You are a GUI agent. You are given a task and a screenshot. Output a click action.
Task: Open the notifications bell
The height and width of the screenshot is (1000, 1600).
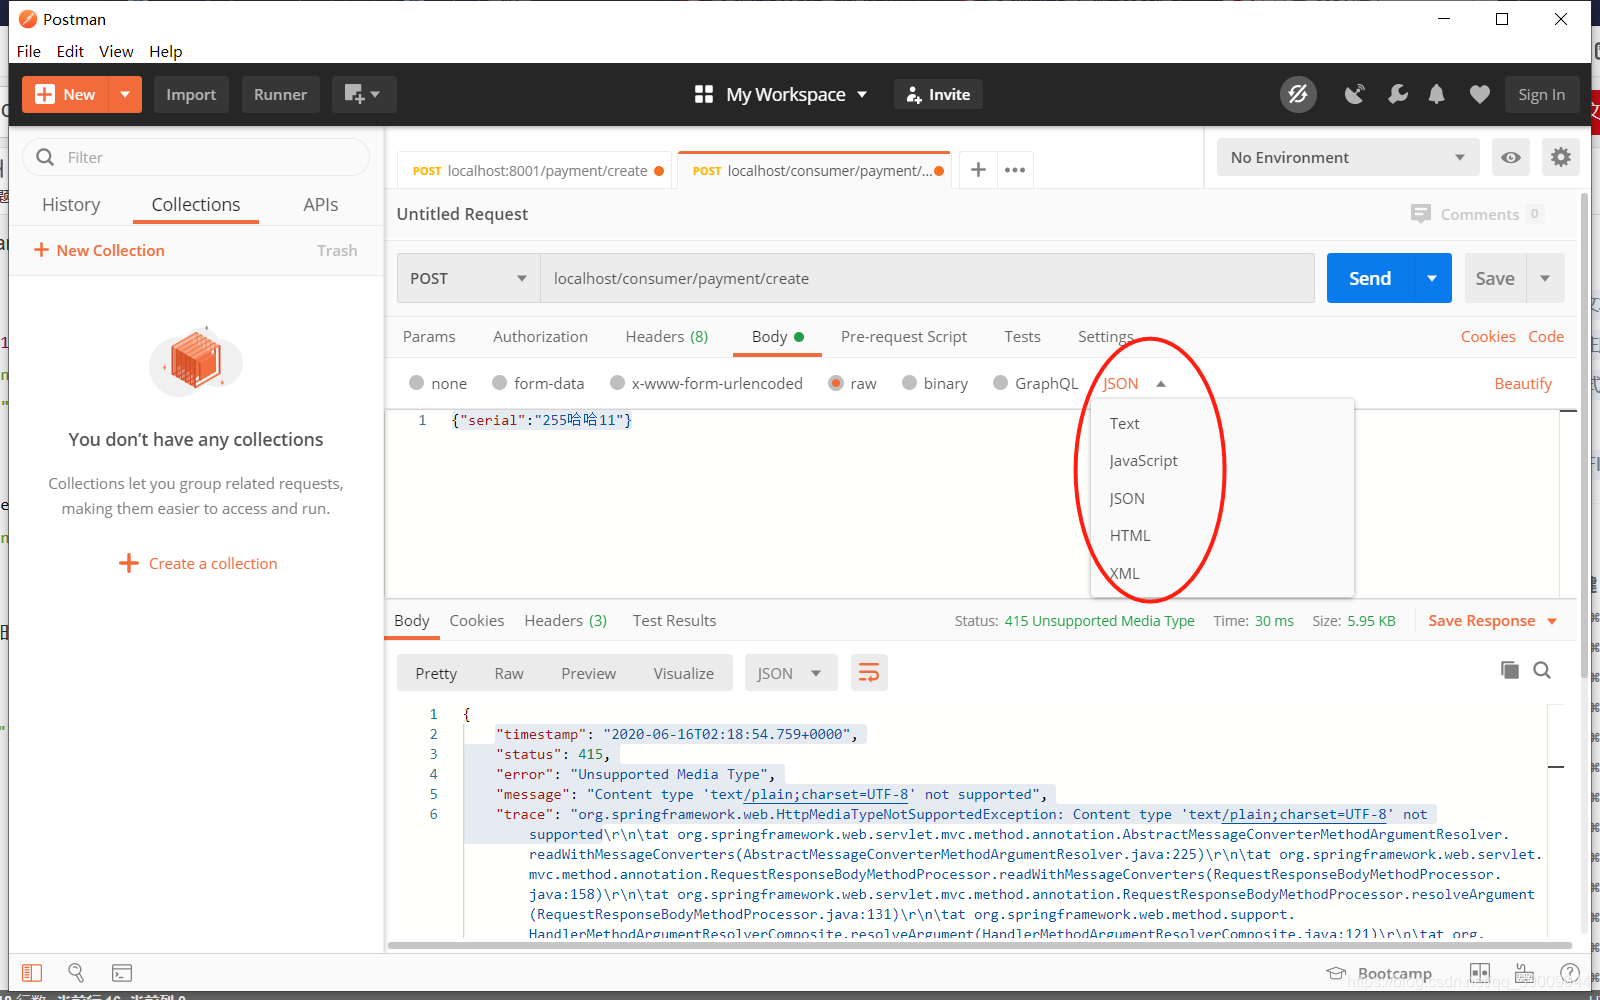(x=1436, y=94)
